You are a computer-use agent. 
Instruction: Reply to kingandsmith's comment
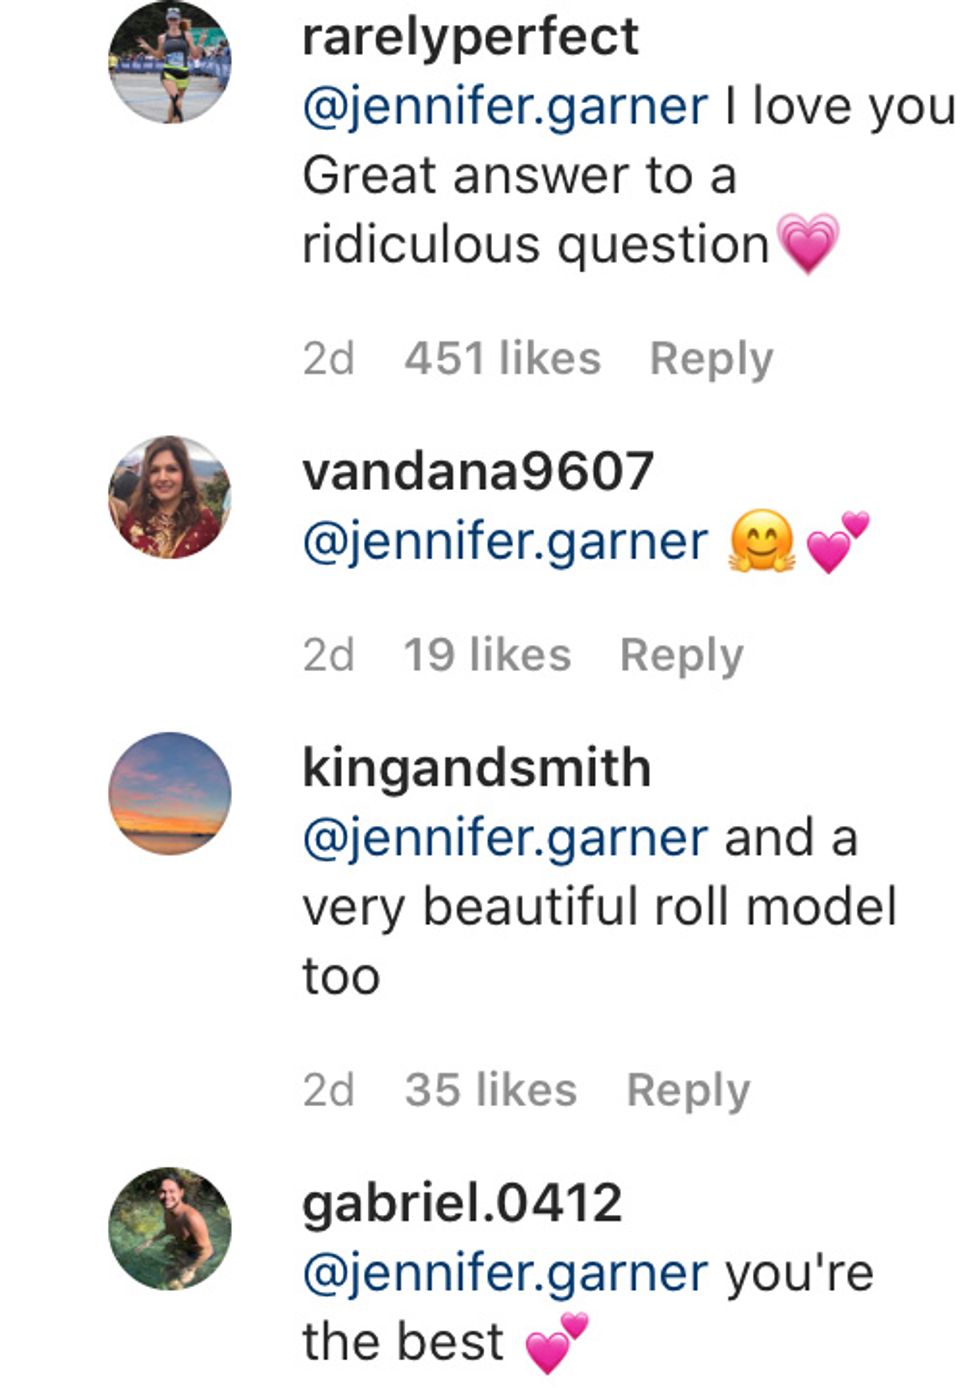[688, 1090]
